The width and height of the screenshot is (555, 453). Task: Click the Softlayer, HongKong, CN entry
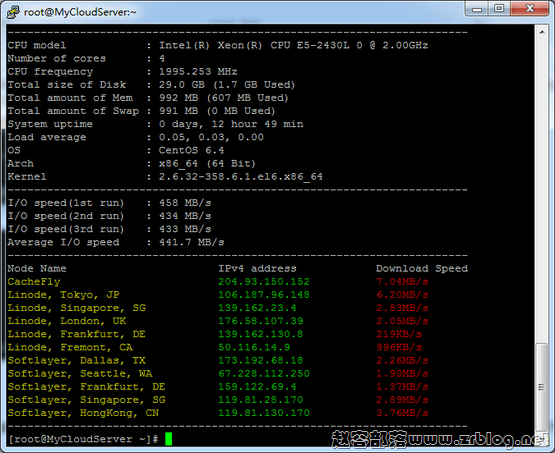tap(83, 413)
